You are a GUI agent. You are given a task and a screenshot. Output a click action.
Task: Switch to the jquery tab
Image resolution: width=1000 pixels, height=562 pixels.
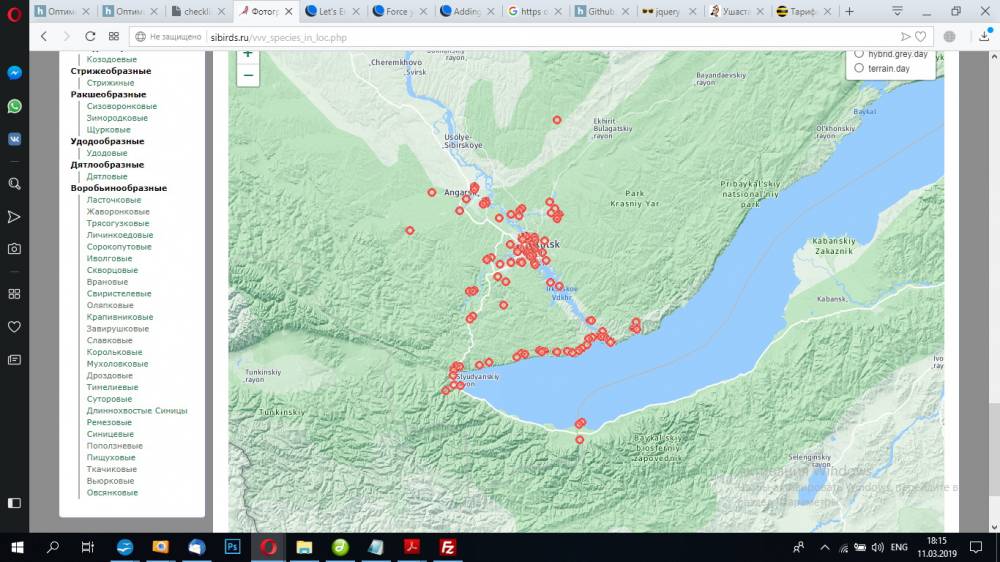[670, 12]
